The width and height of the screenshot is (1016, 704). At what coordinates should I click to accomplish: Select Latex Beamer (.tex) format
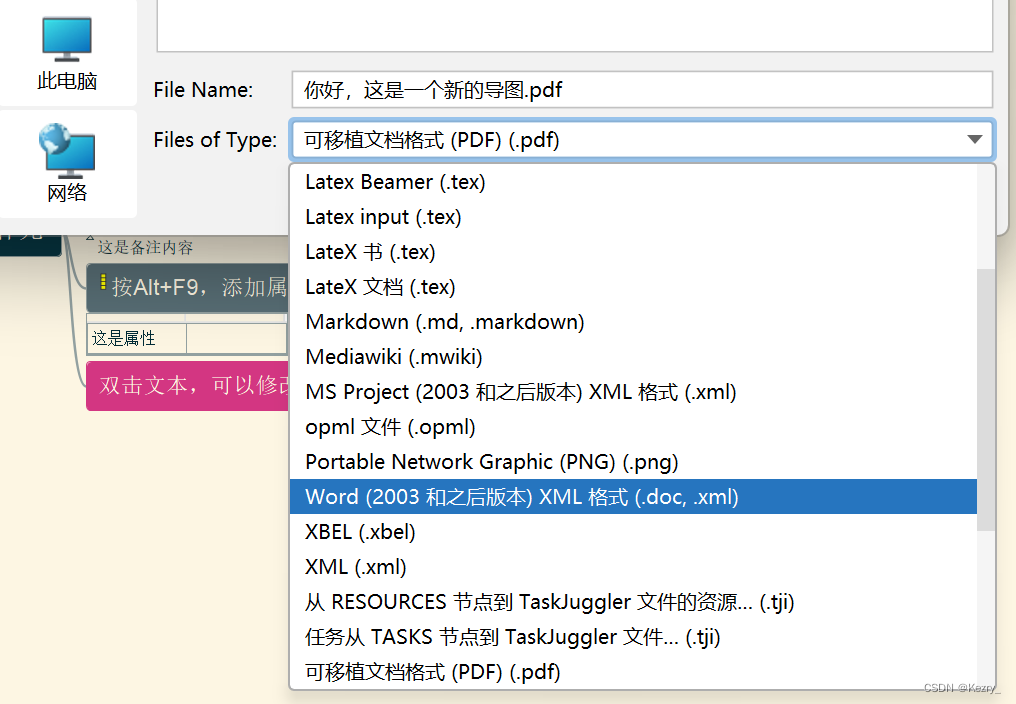(633, 182)
